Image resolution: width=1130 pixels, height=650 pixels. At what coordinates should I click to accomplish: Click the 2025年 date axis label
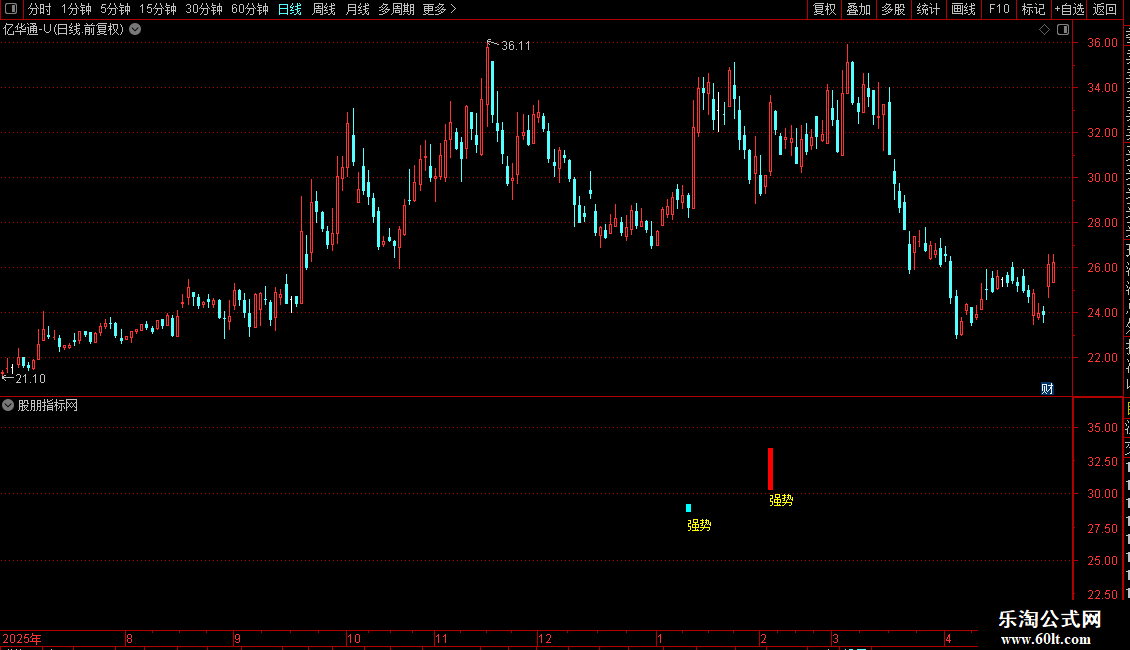(x=22, y=638)
